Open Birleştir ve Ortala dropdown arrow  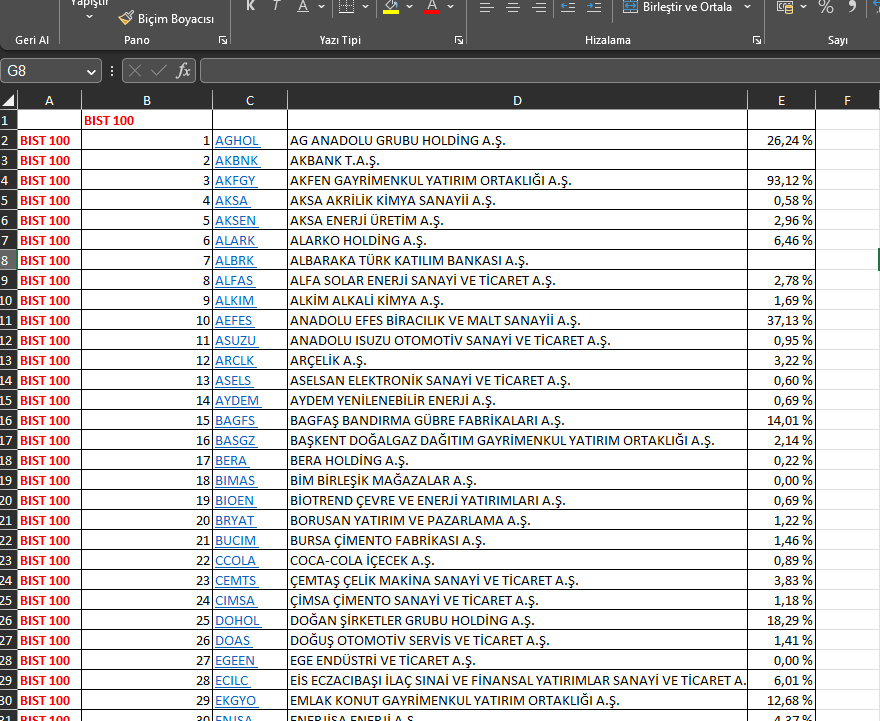pos(747,7)
